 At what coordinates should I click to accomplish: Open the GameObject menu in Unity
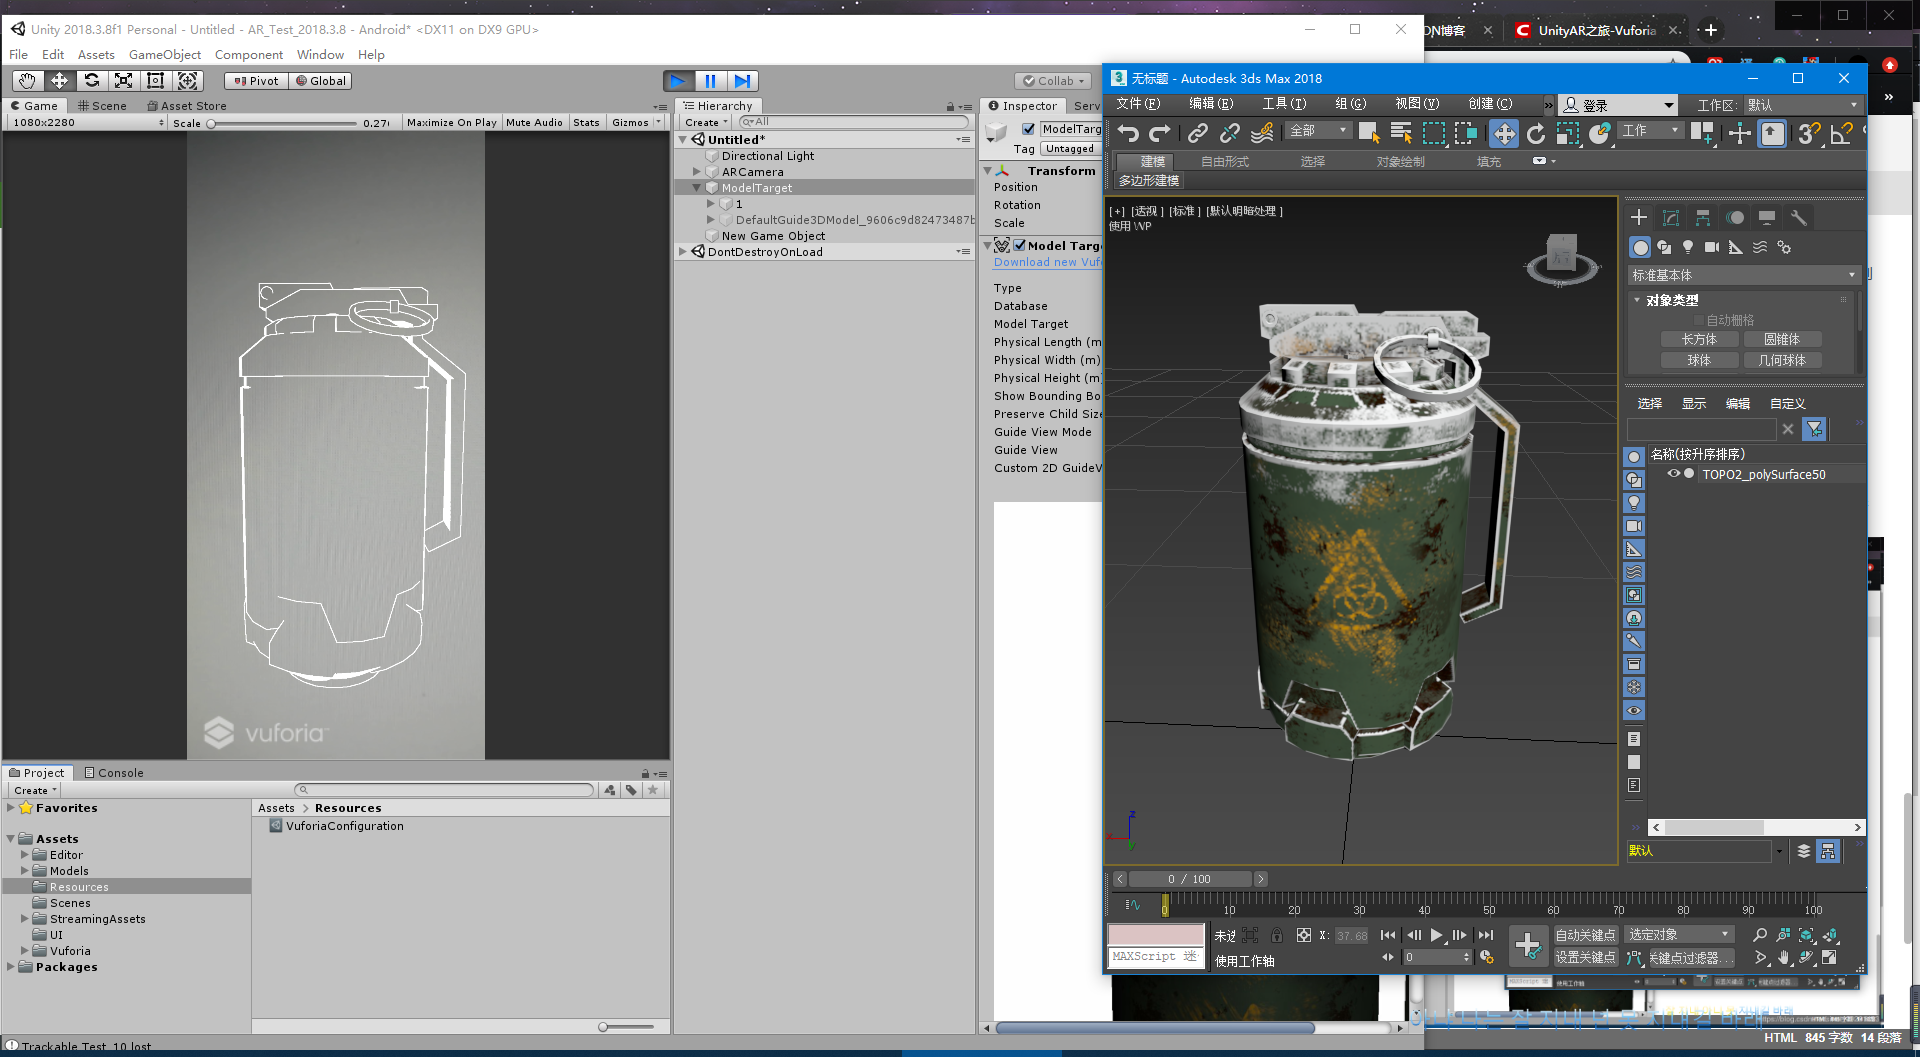[x=164, y=55]
